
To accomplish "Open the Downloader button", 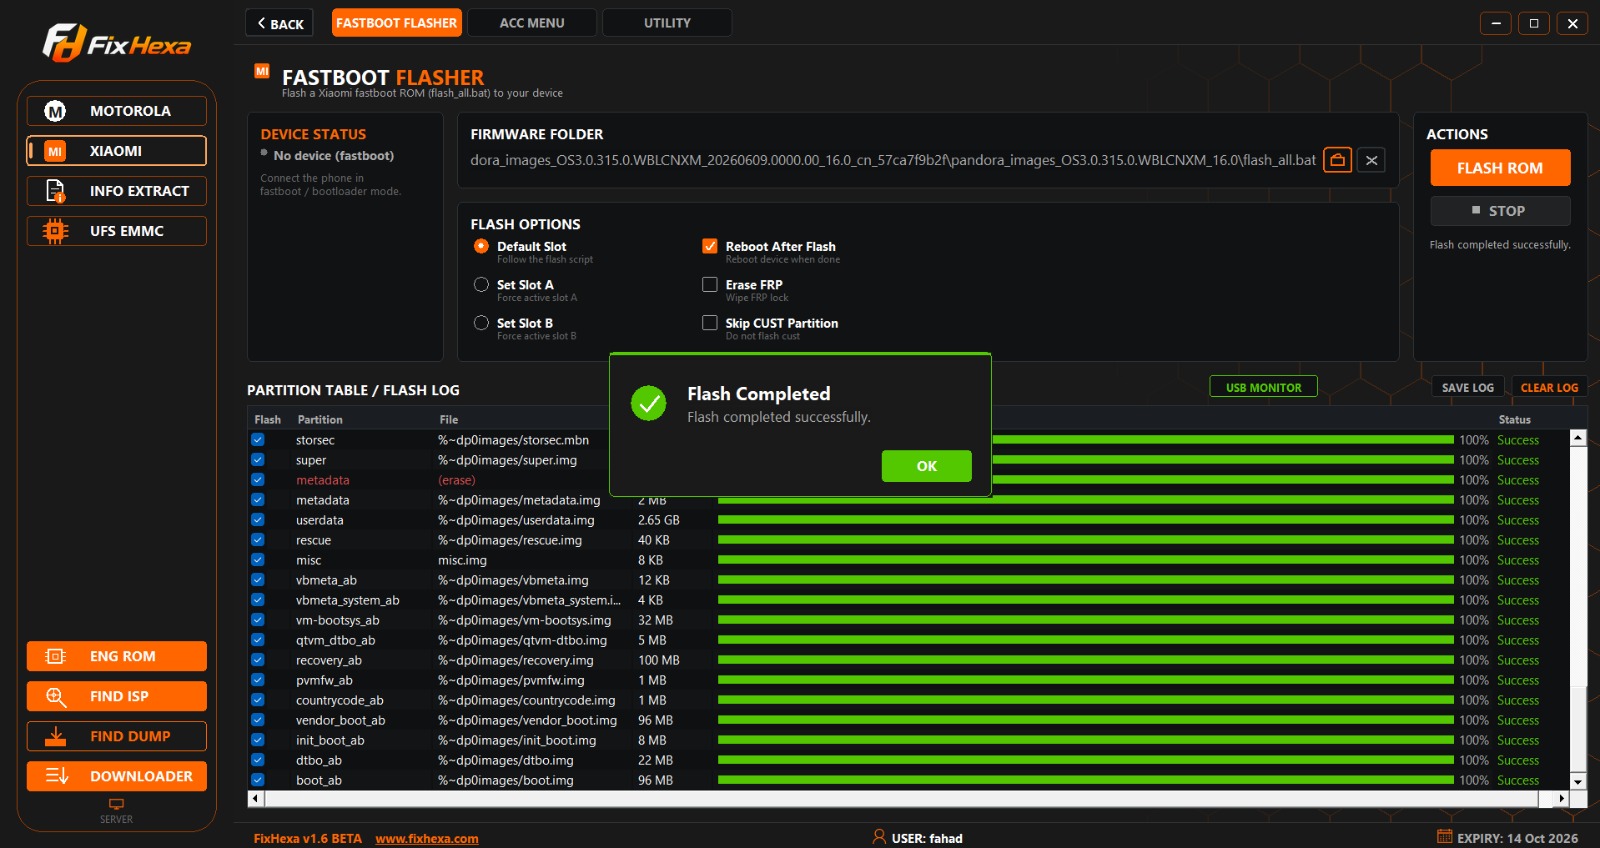I will (x=116, y=776).
